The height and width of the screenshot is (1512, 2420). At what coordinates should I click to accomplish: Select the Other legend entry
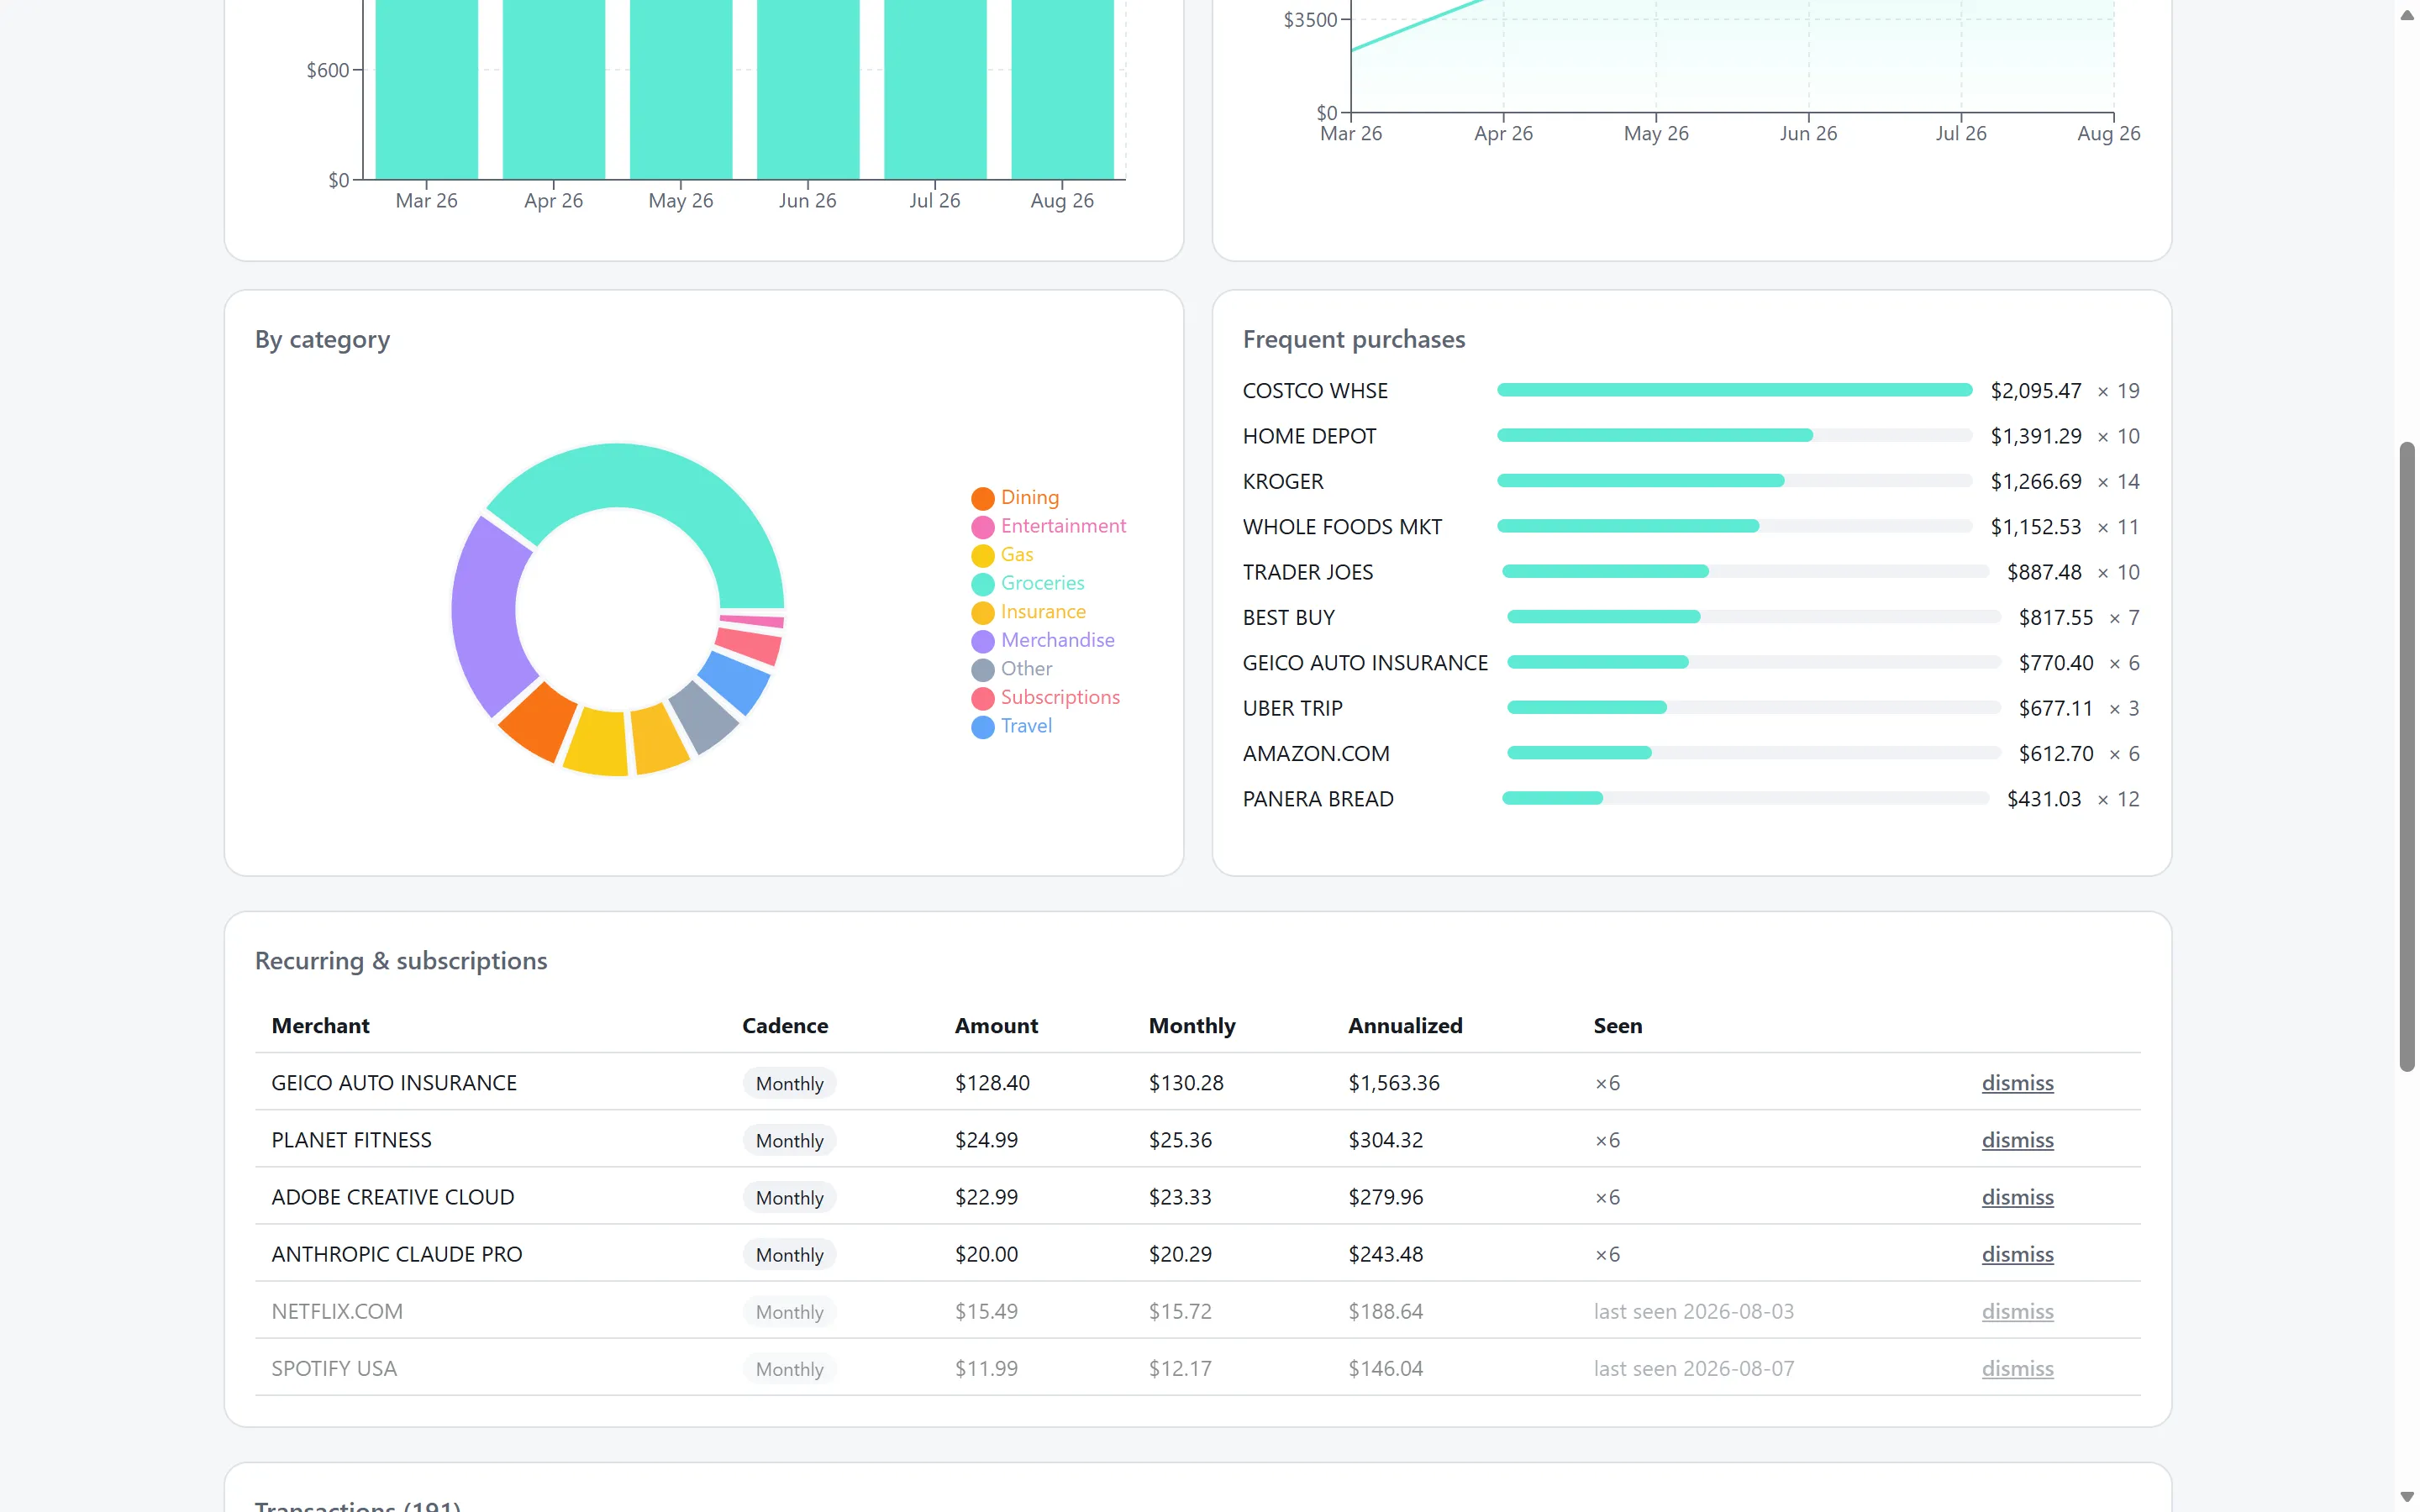click(x=1012, y=669)
